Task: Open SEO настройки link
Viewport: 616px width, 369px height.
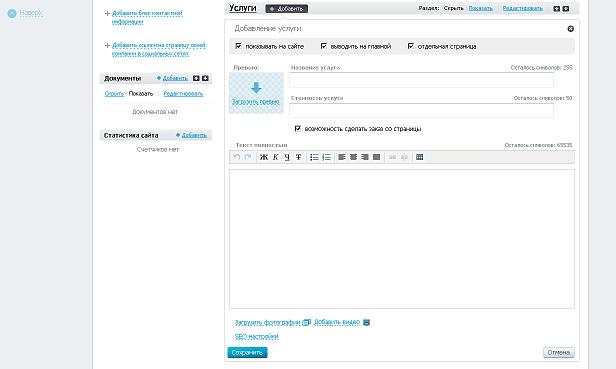Action: [x=257, y=336]
